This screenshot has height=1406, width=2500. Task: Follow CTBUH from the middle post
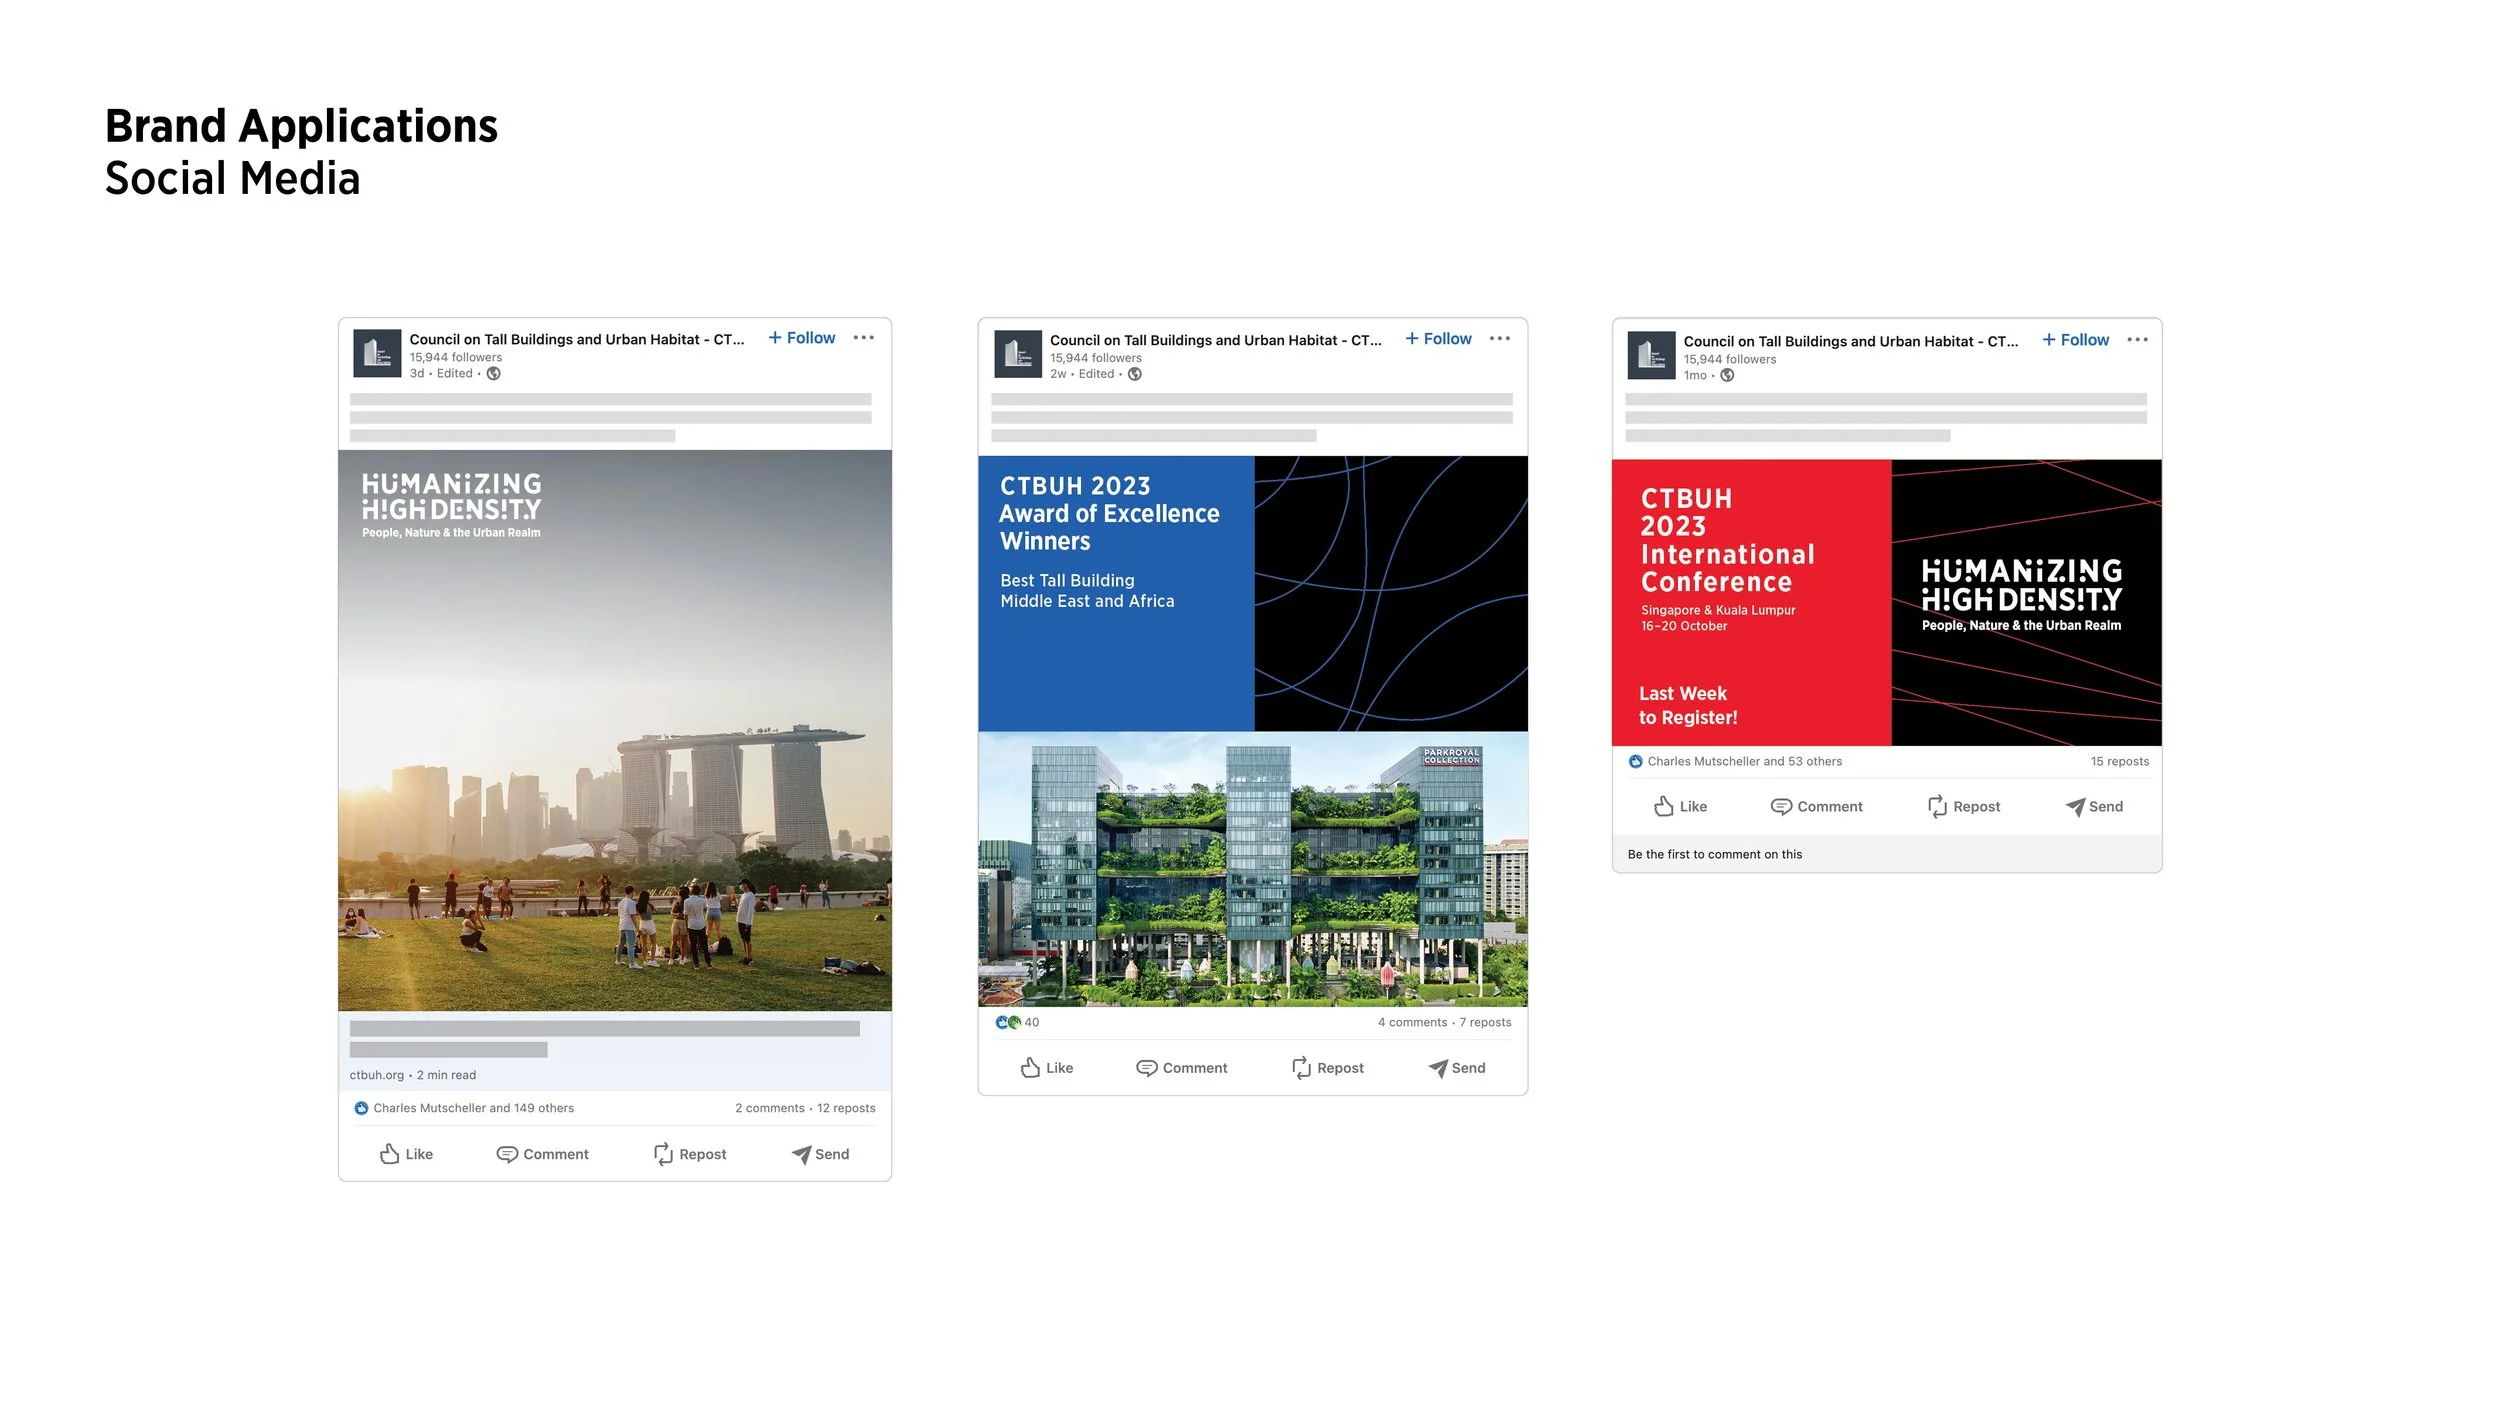pyautogui.click(x=1438, y=339)
